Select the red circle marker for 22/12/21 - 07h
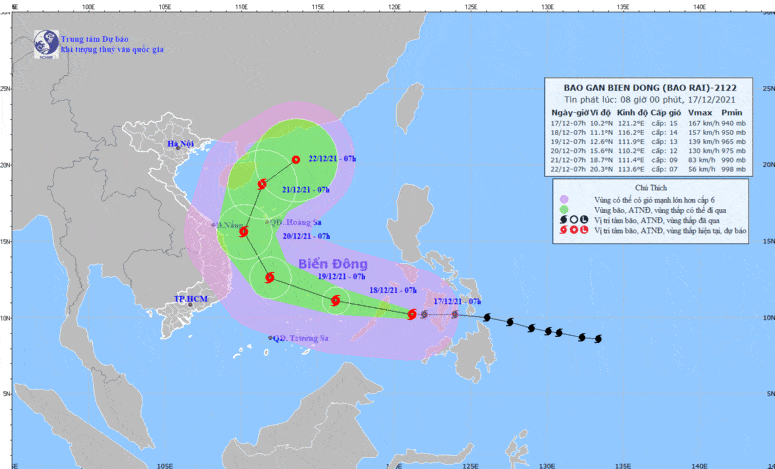The height and width of the screenshot is (469, 775). coord(295,160)
